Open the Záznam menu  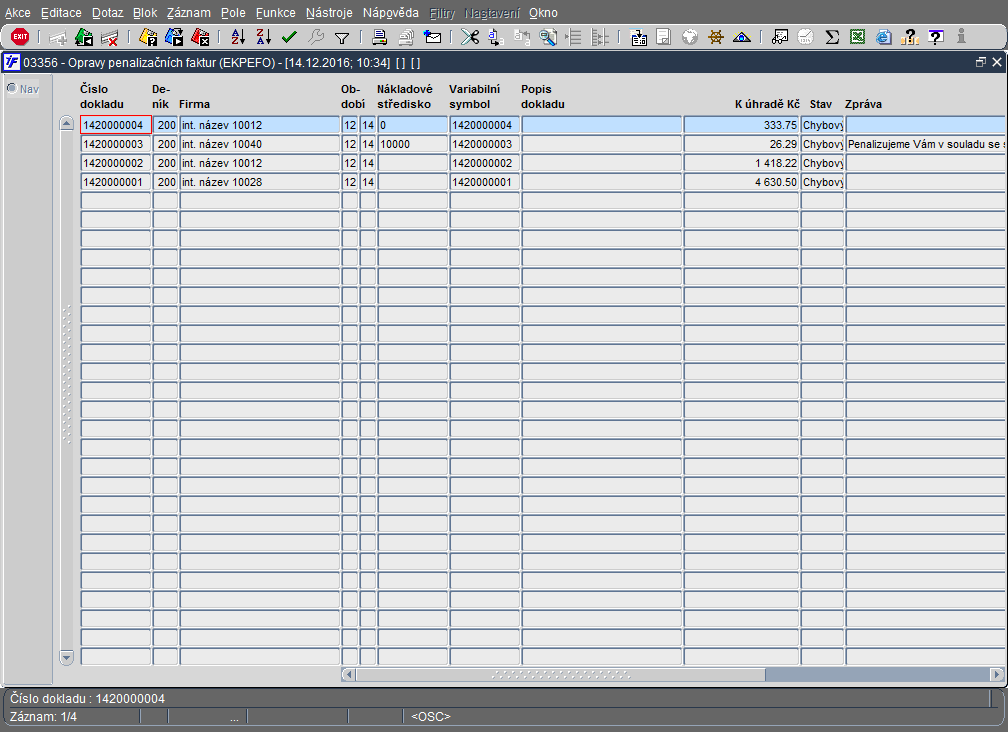tap(188, 13)
